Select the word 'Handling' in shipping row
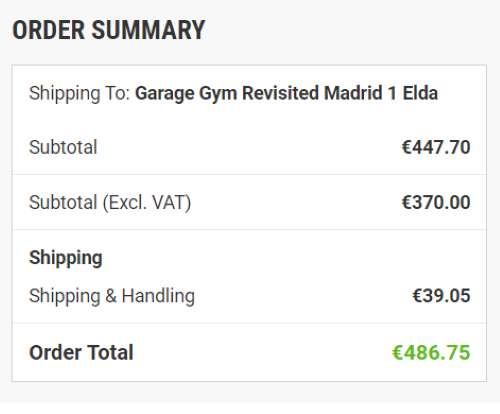The width and height of the screenshot is (500, 414). [x=158, y=296]
